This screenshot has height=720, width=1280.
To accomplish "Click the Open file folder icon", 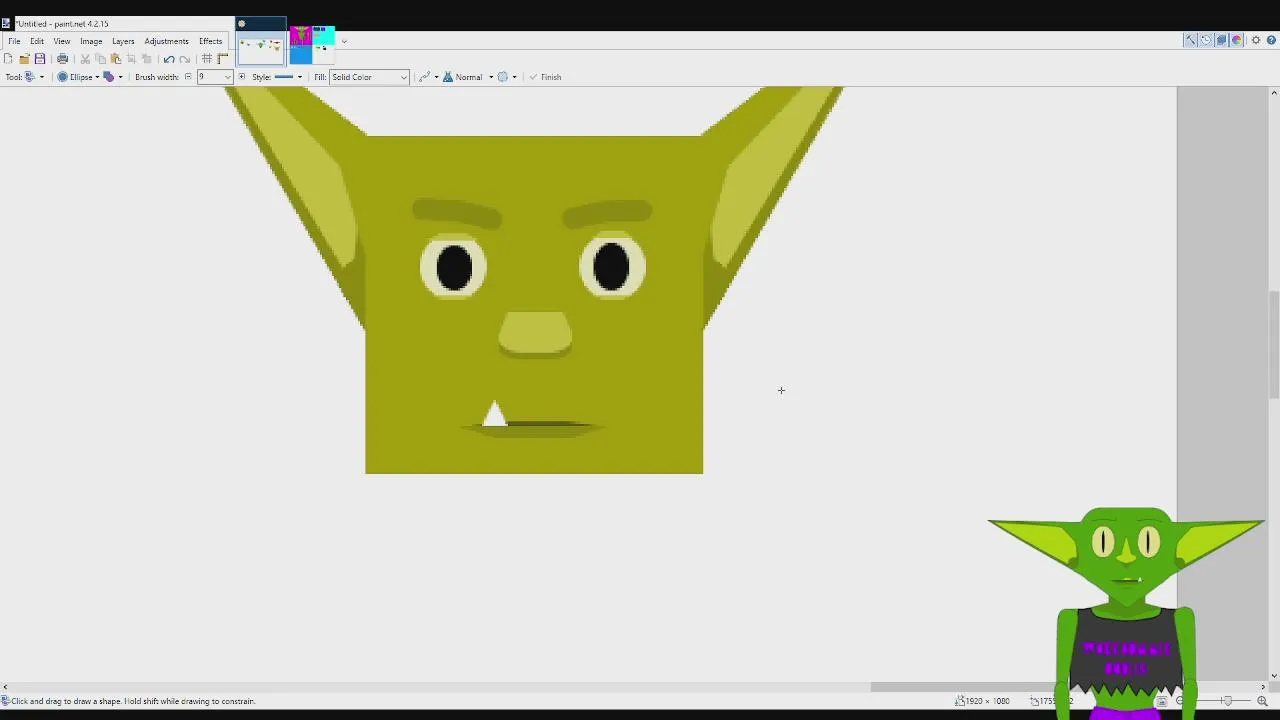I will 24,59.
